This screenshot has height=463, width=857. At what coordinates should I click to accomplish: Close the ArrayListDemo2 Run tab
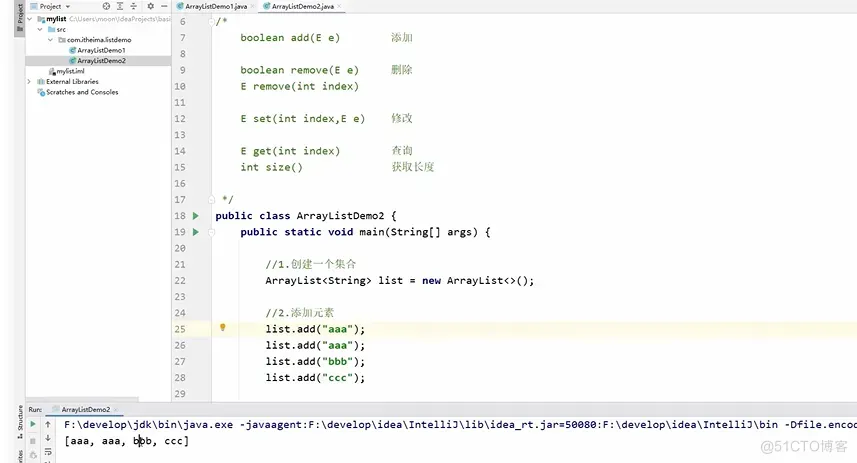[116, 409]
